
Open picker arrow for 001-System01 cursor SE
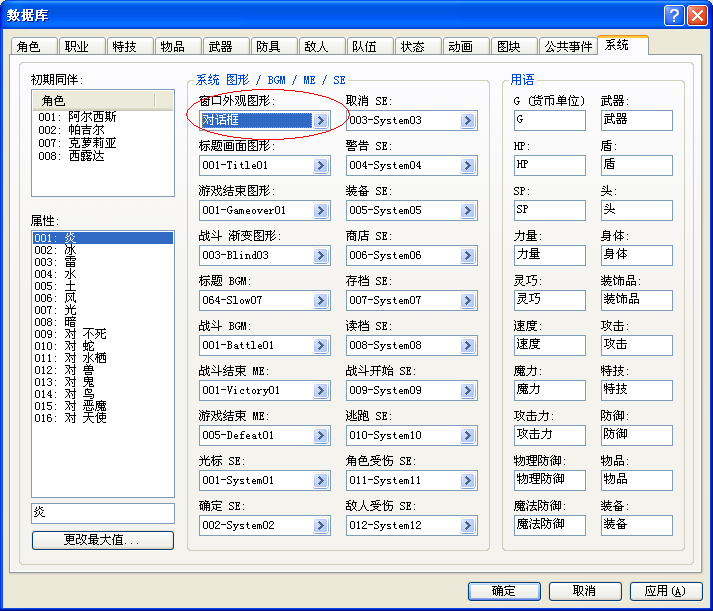[x=321, y=480]
